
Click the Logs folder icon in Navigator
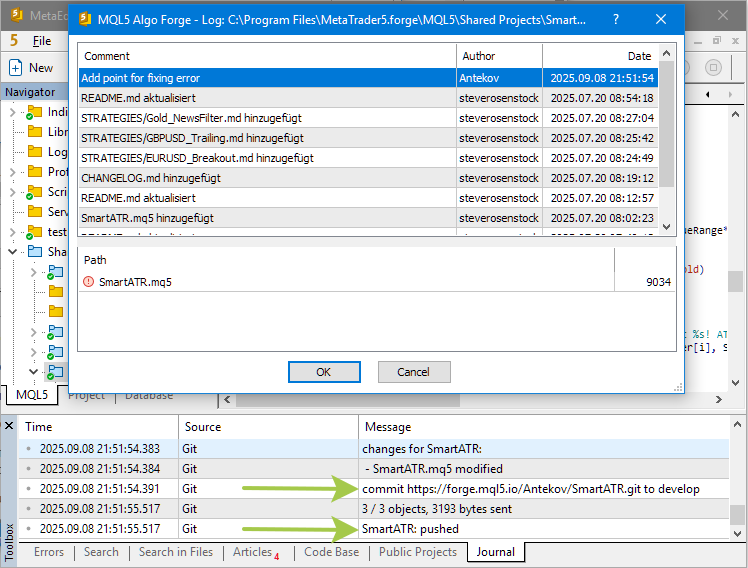tap(35, 151)
